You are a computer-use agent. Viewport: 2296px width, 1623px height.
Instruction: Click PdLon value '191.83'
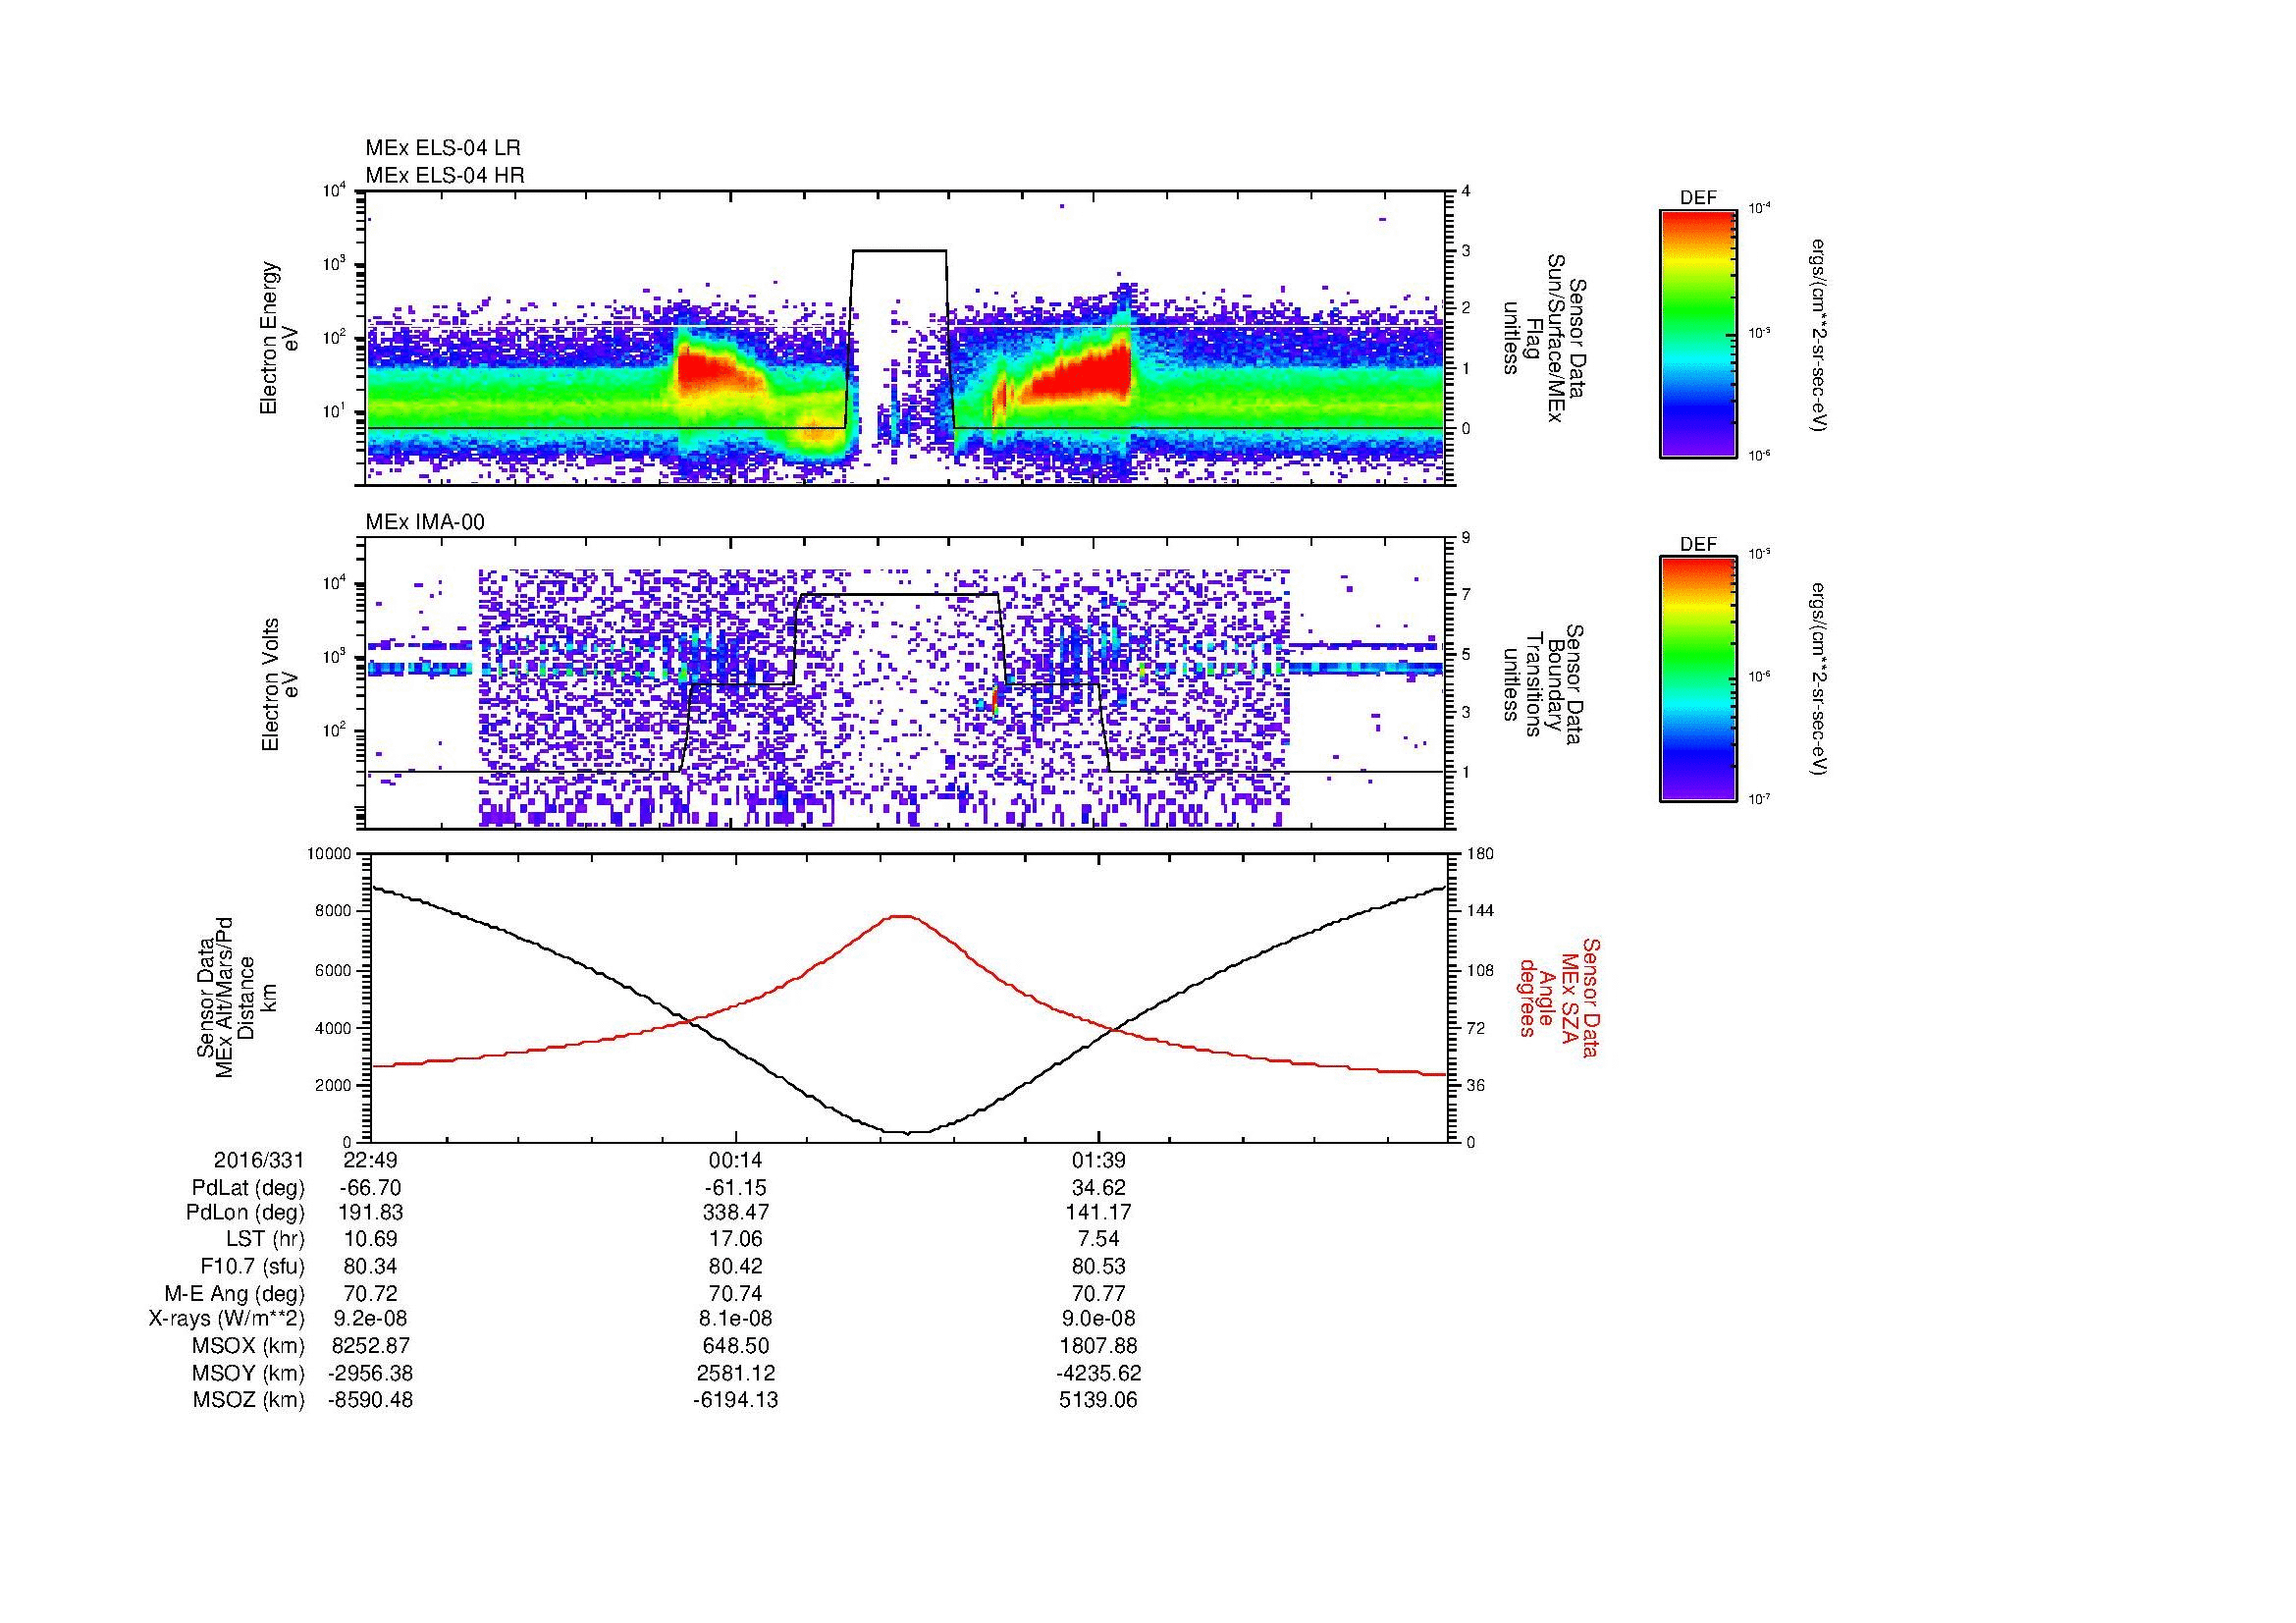pyautogui.click(x=371, y=1213)
